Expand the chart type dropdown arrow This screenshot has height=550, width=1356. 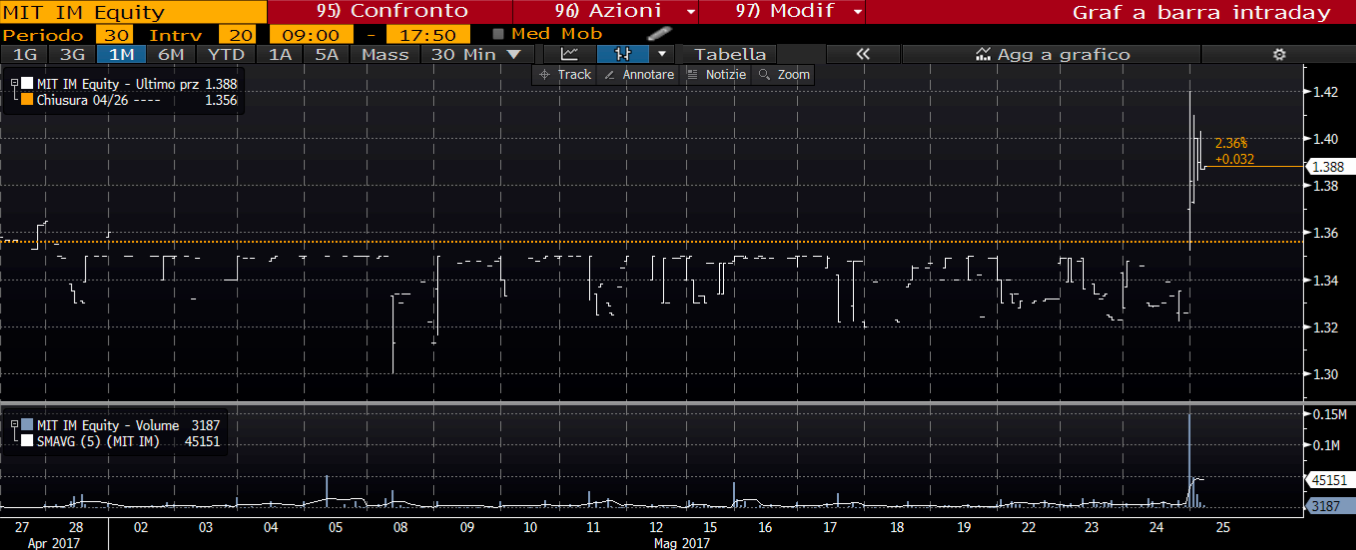click(x=661, y=54)
